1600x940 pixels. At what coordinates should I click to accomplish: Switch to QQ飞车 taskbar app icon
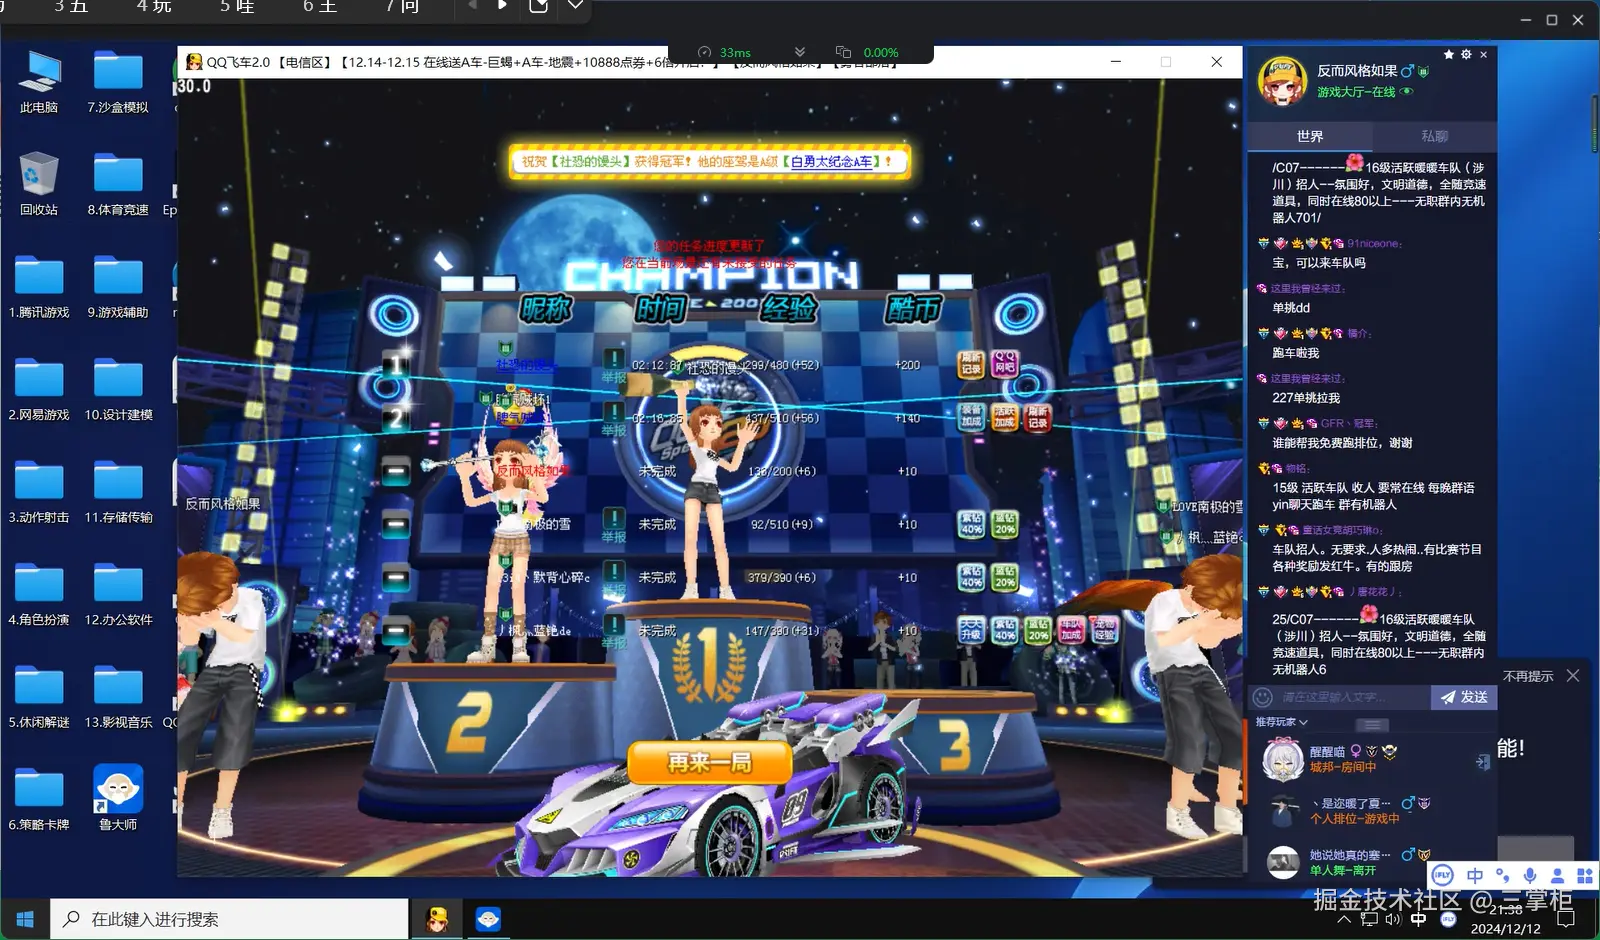[x=437, y=919]
